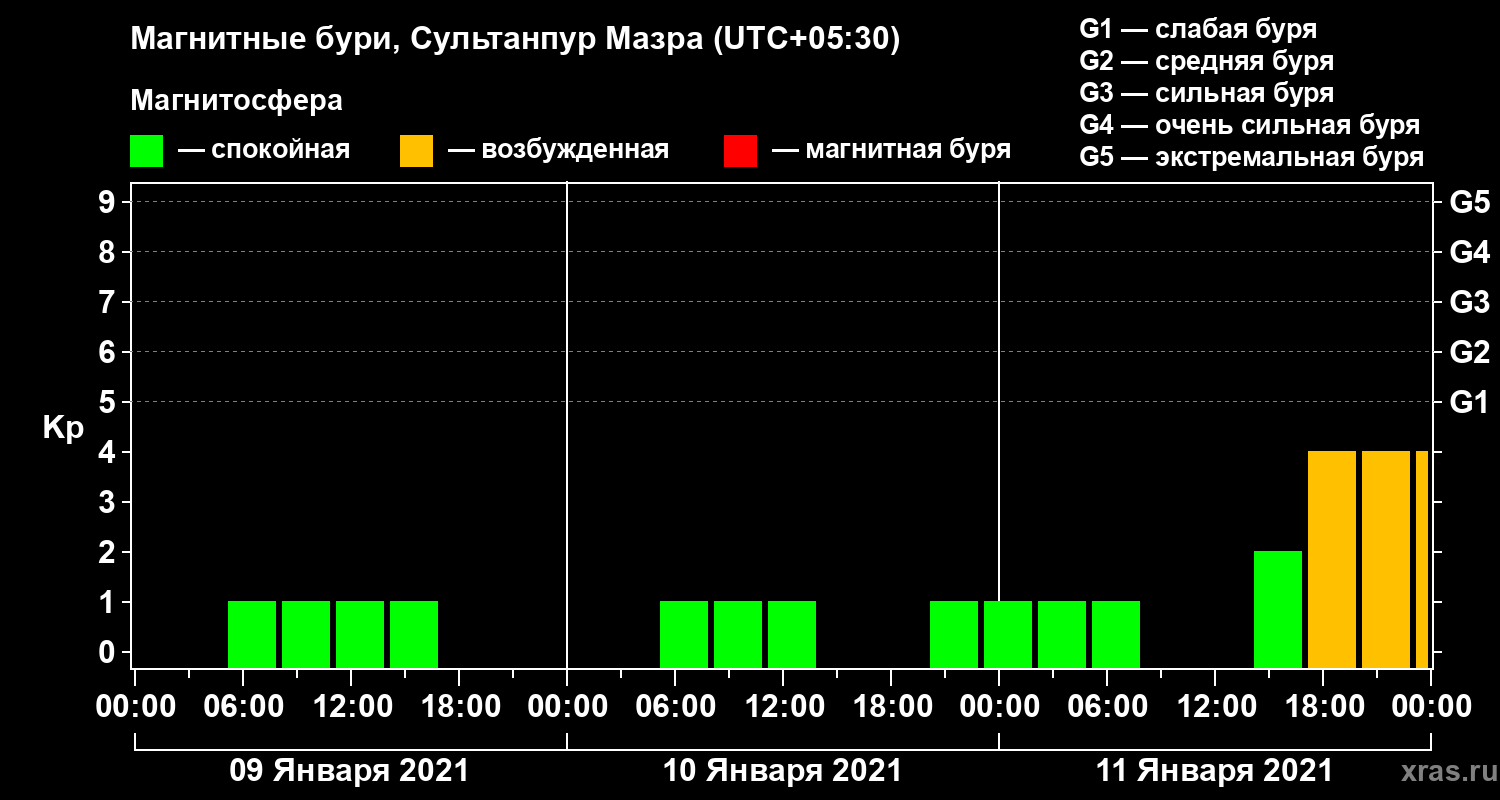Click the 'Kp' axis label
Viewport: 1500px width, 800px height.
63,429
